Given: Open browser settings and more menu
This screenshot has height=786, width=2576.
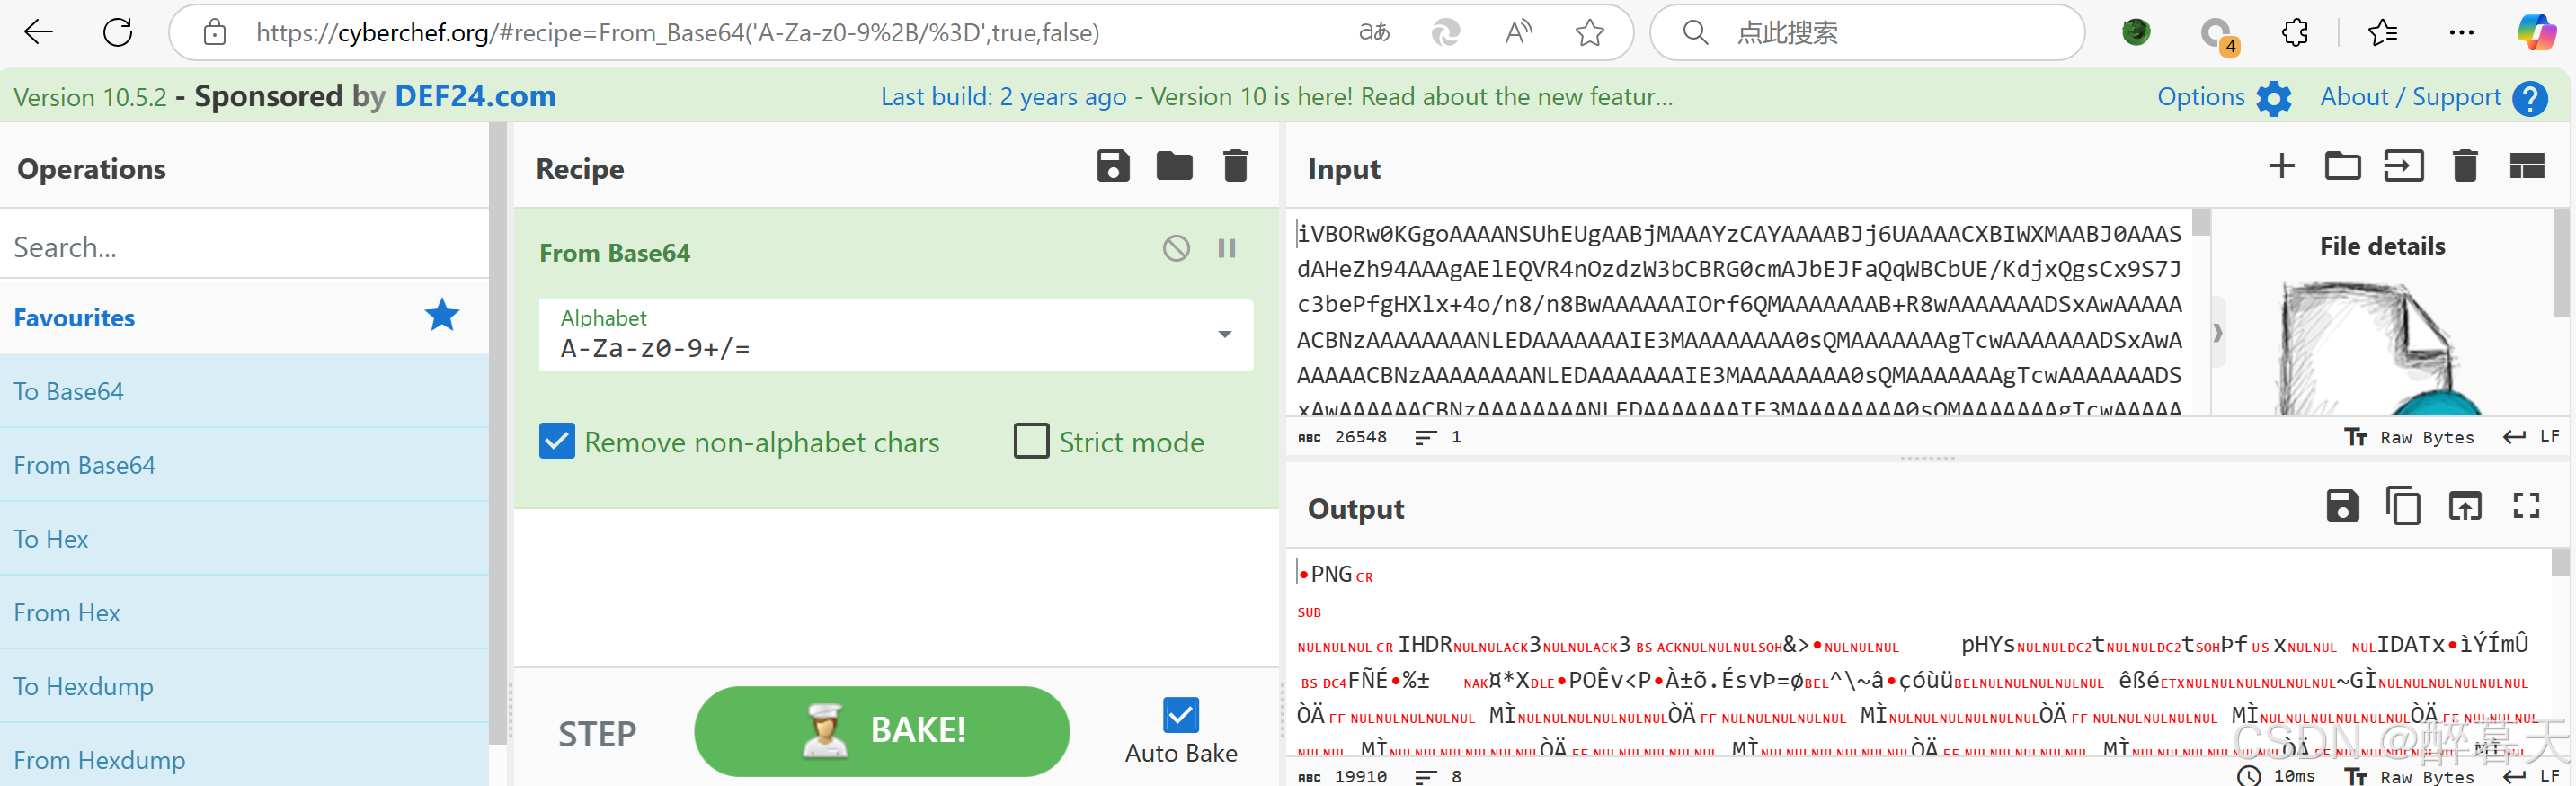Looking at the screenshot, I should pyautogui.click(x=2461, y=33).
